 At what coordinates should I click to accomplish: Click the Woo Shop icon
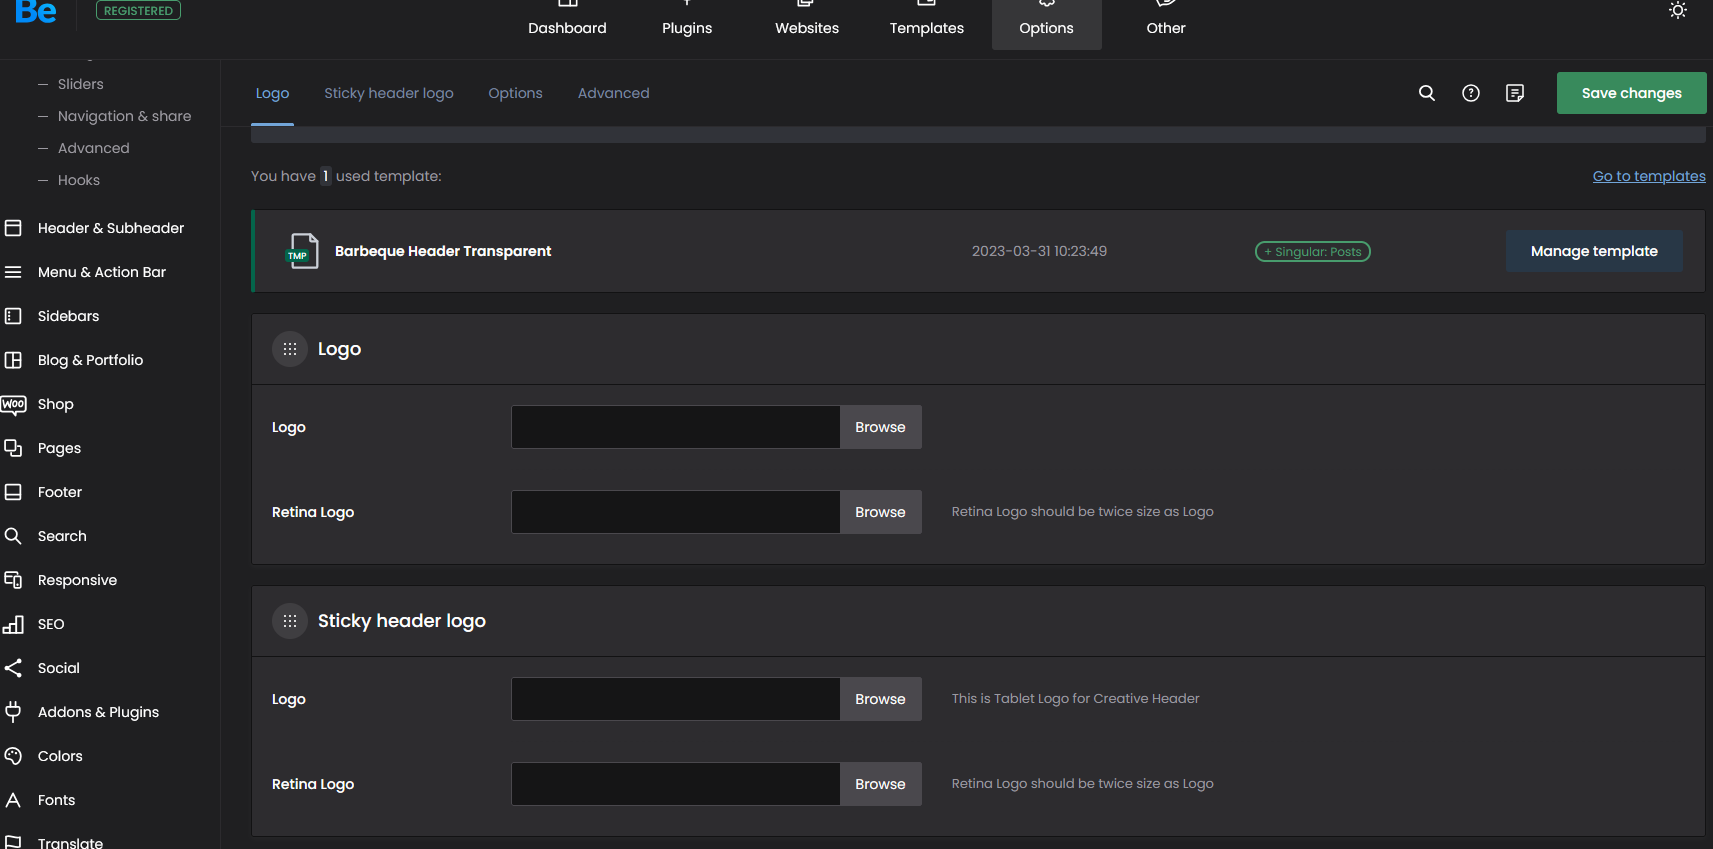pyautogui.click(x=13, y=404)
